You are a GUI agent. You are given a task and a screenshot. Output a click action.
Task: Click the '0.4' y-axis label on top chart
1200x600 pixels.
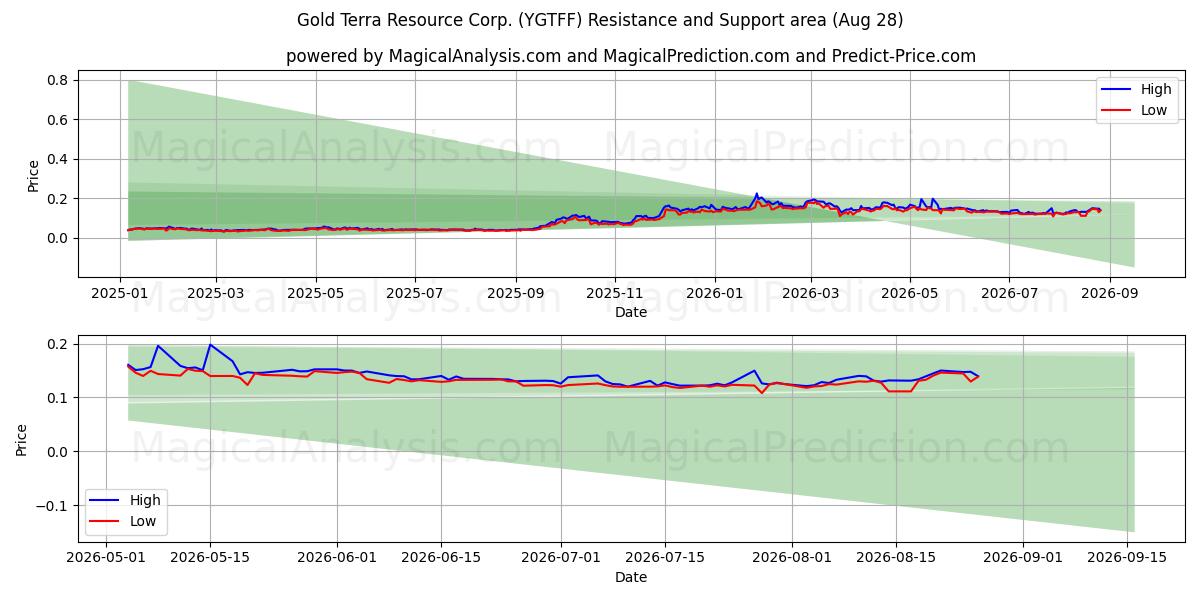pyautogui.click(x=57, y=159)
